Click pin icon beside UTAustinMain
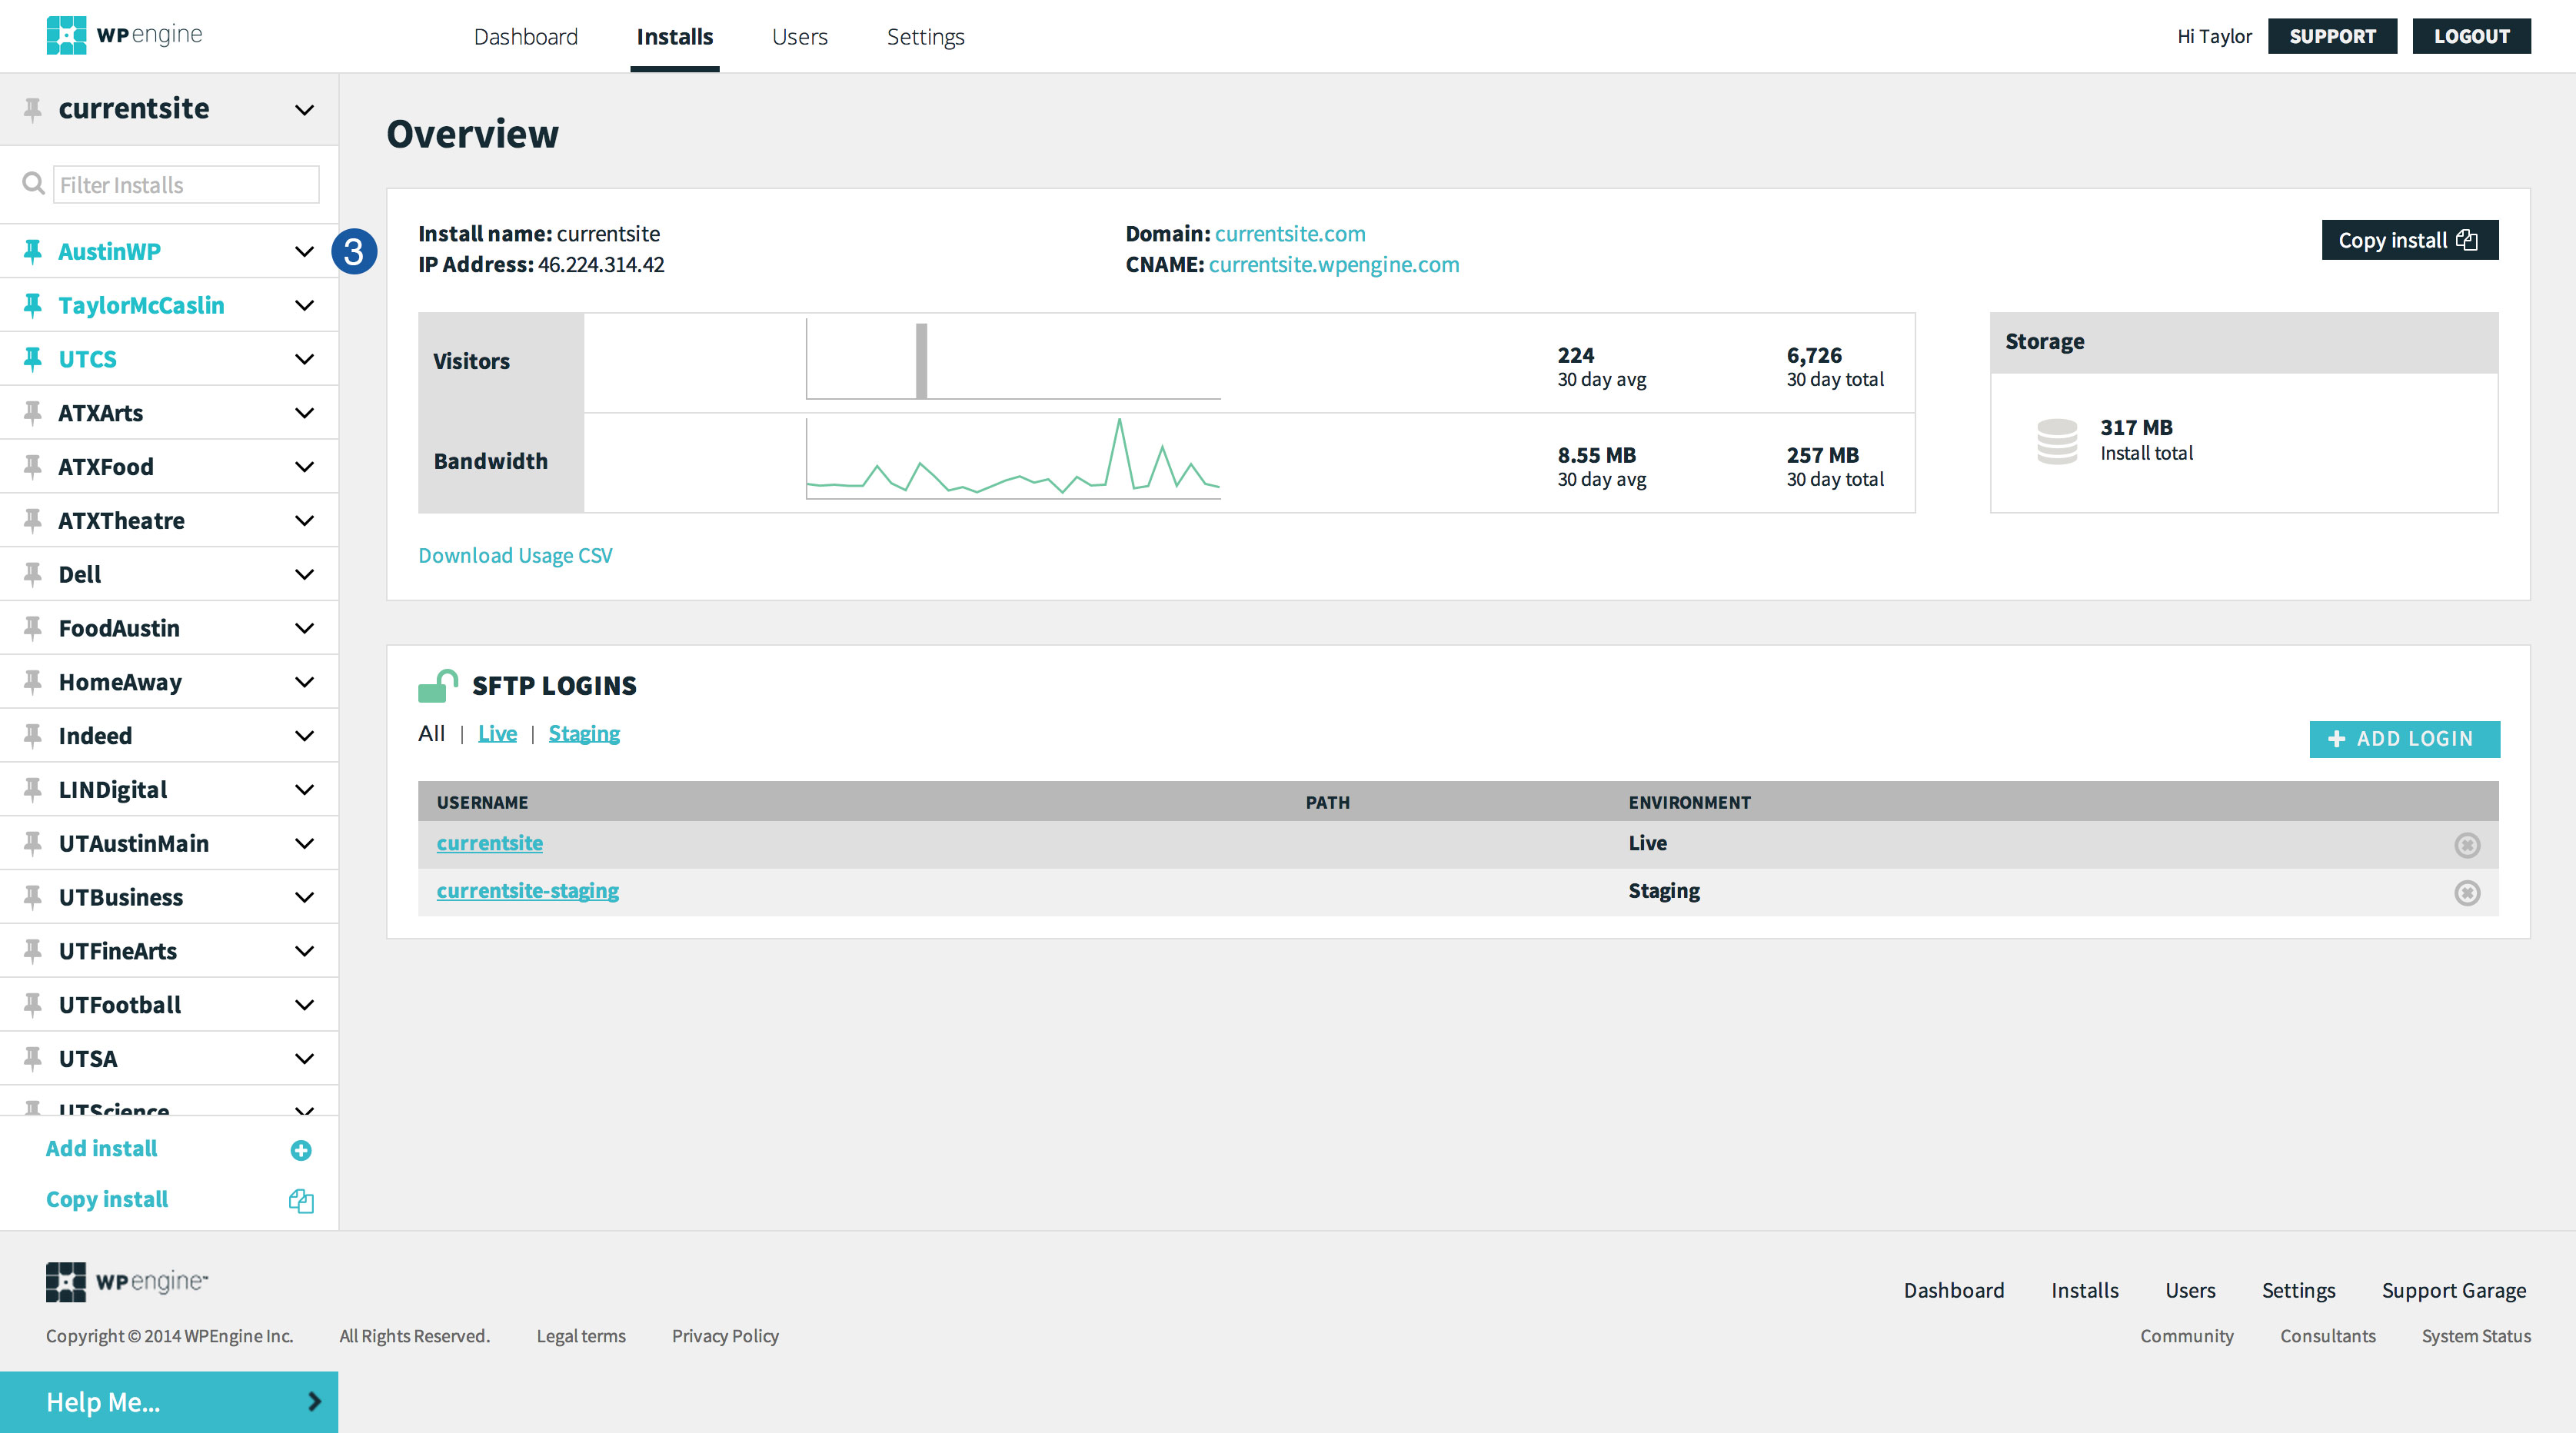 click(33, 844)
